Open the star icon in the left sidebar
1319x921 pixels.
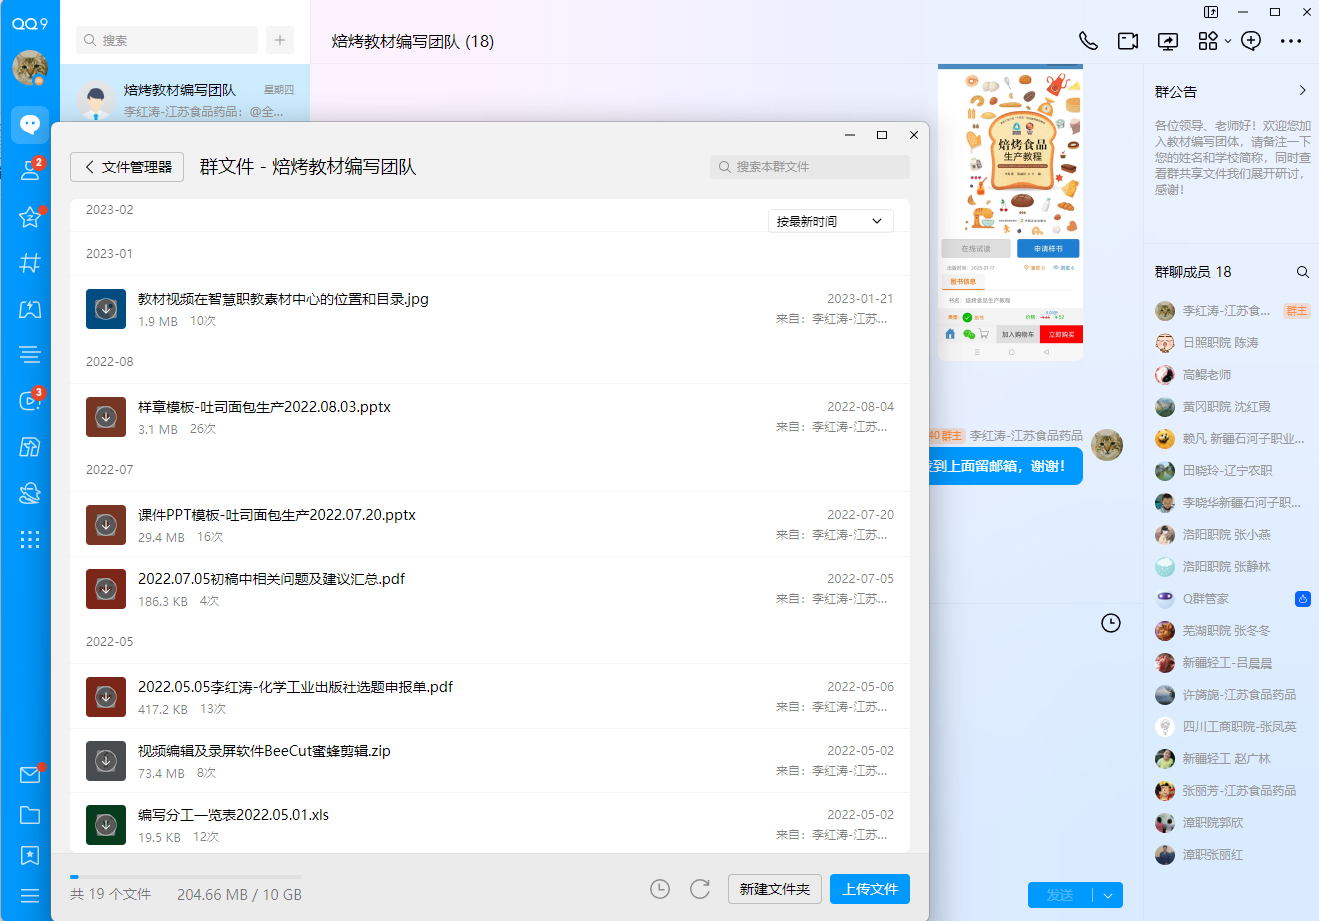coord(30,217)
